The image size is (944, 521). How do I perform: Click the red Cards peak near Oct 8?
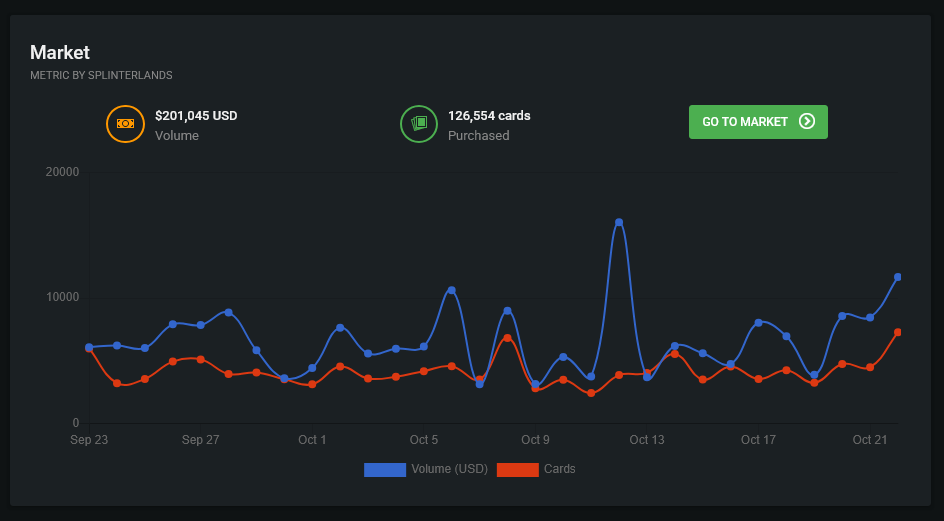tap(508, 338)
